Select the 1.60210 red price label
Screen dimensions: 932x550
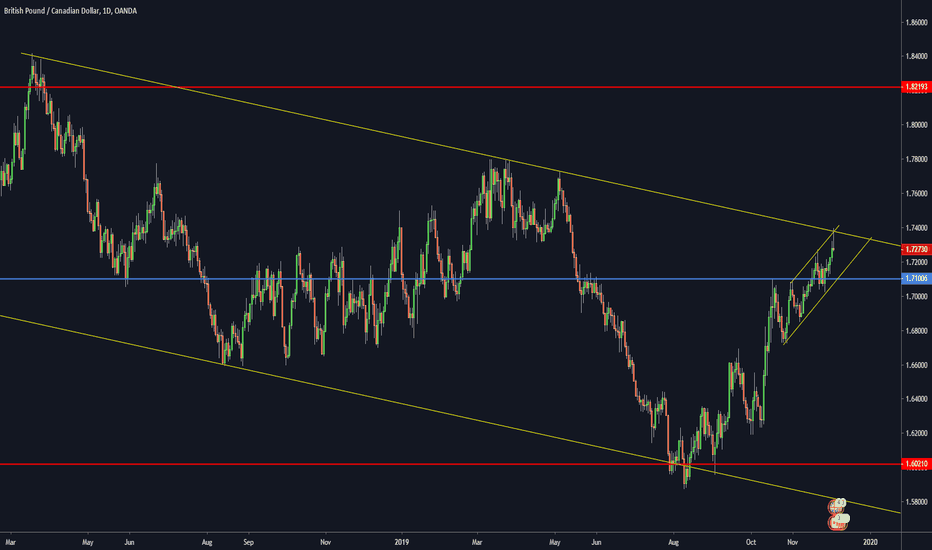914,465
